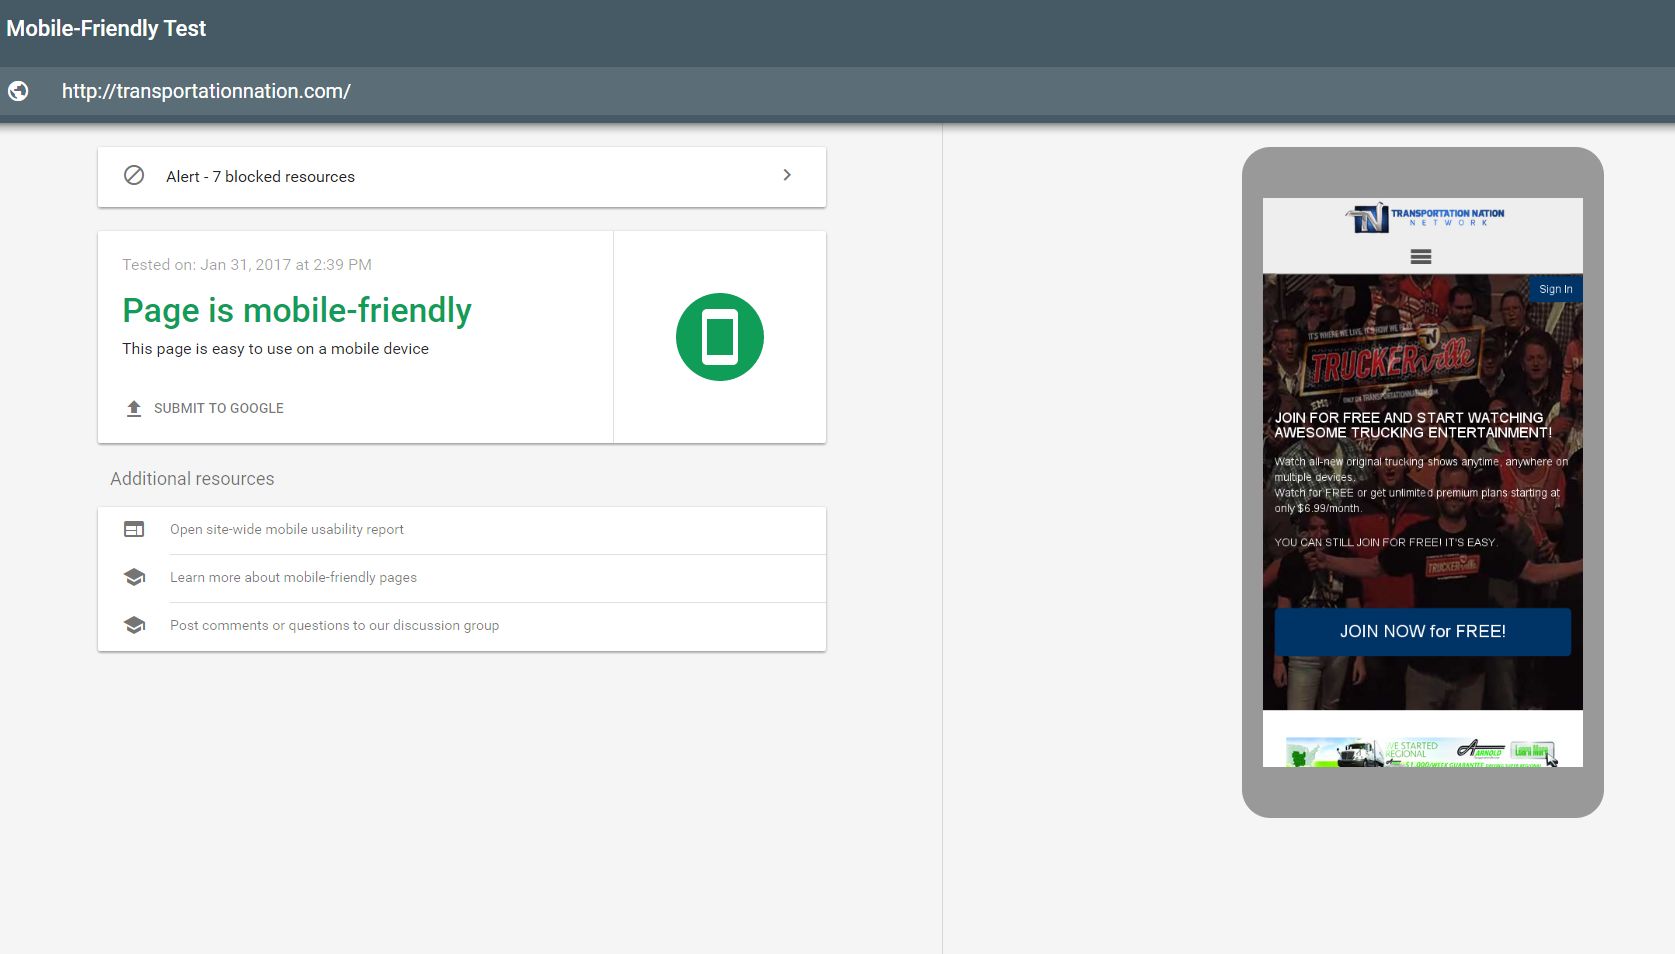Expand the blocked resources alert chevron
Image resolution: width=1675 pixels, height=954 pixels.
pos(787,175)
